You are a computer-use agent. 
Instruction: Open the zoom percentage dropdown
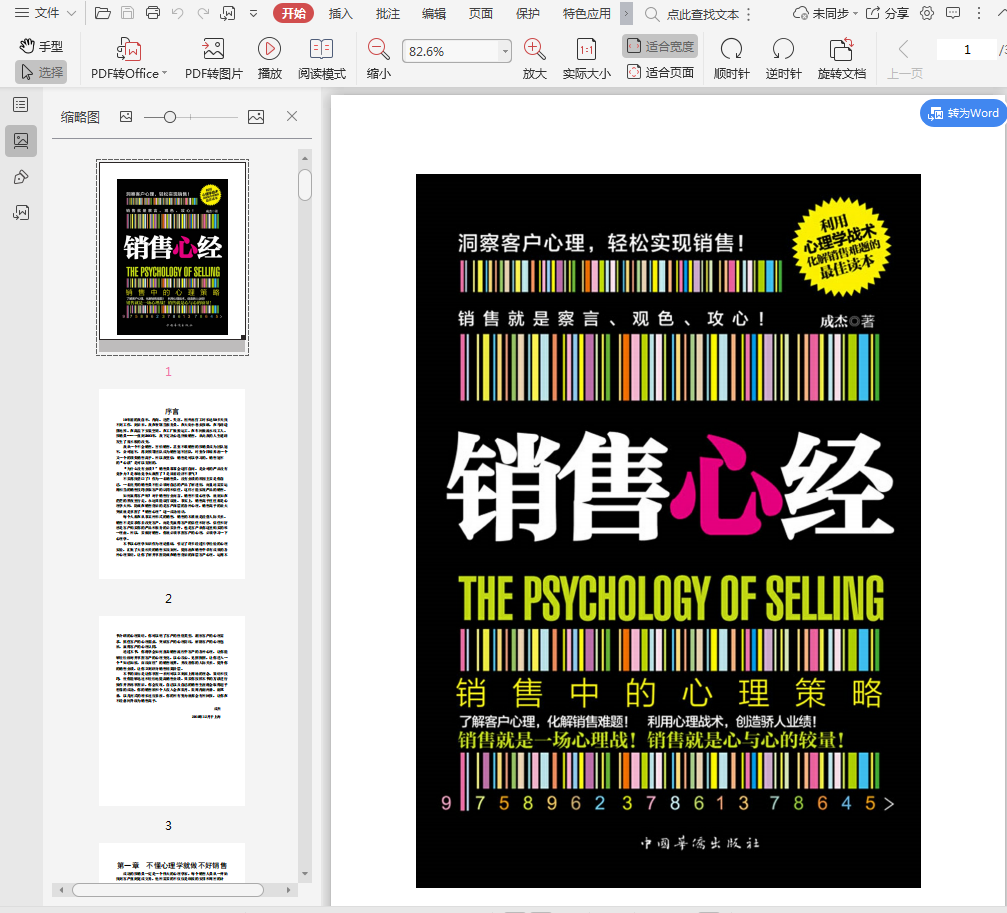click(504, 51)
